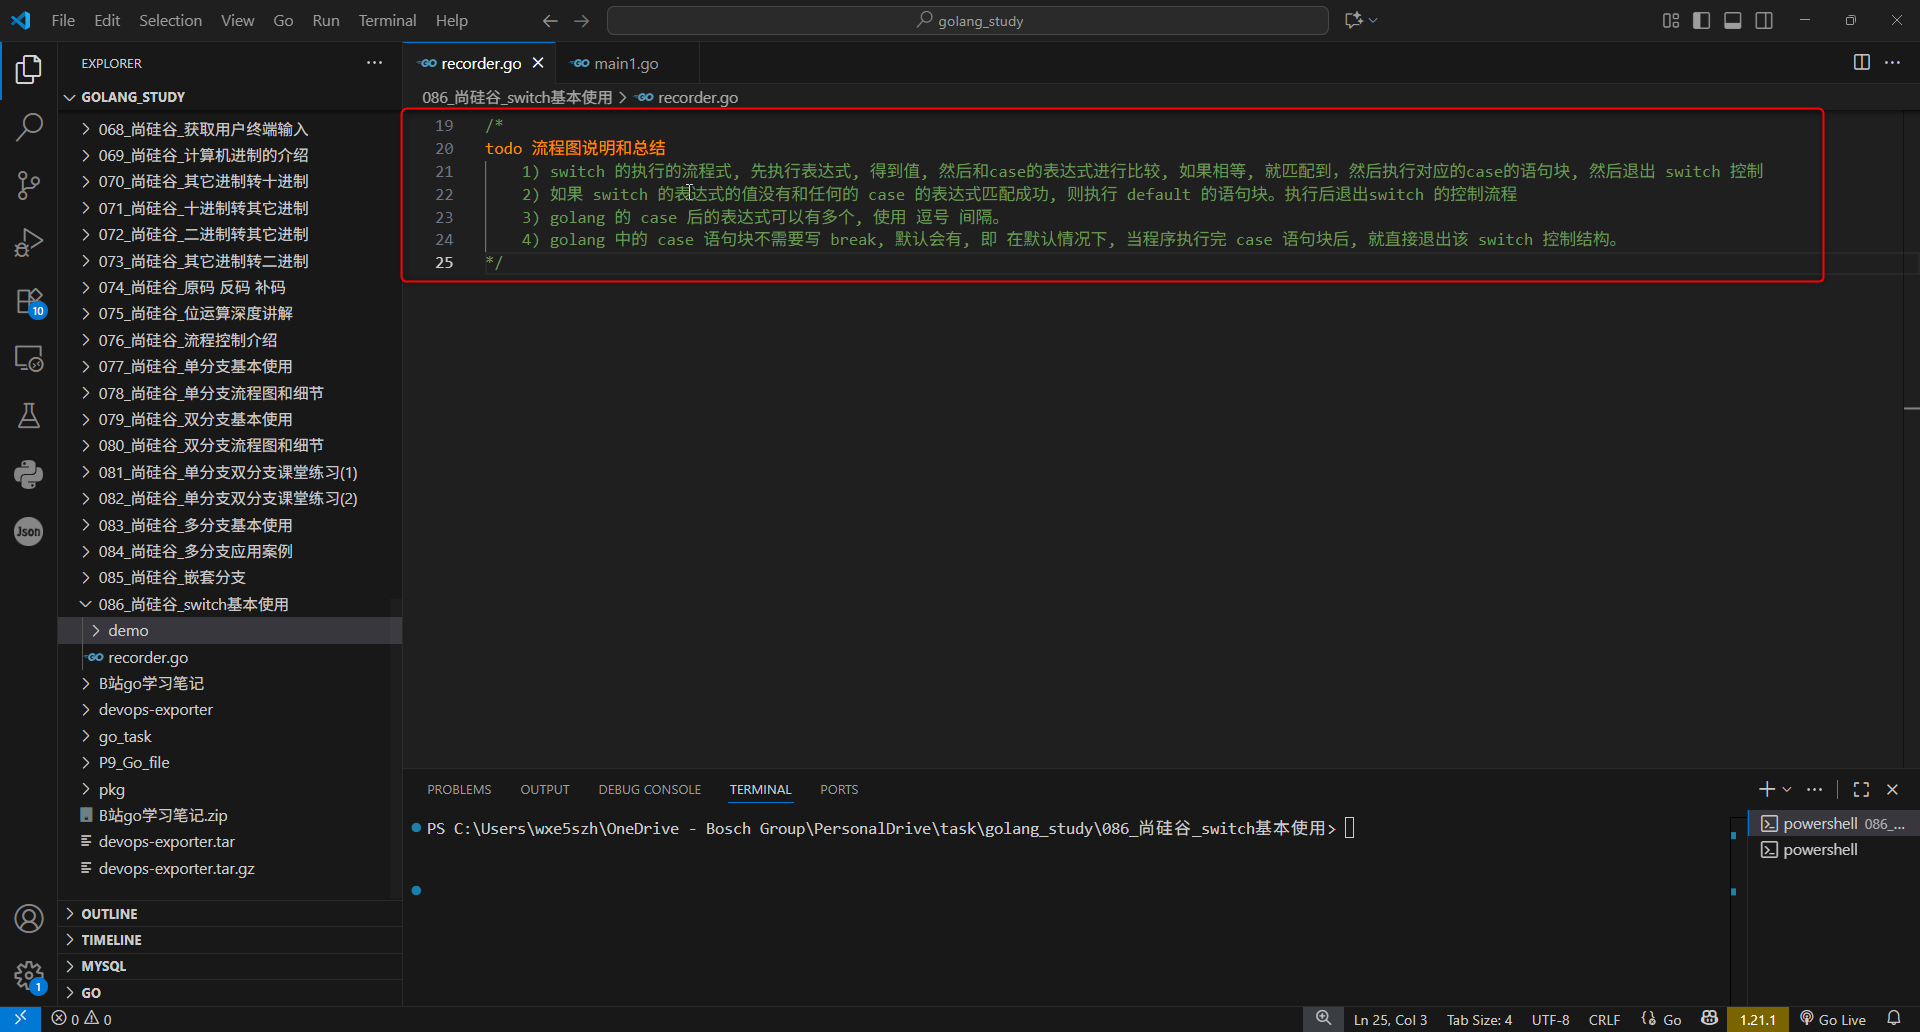This screenshot has width=1920, height=1032.
Task: Open the Explorer view in activity bar
Action: 29,69
